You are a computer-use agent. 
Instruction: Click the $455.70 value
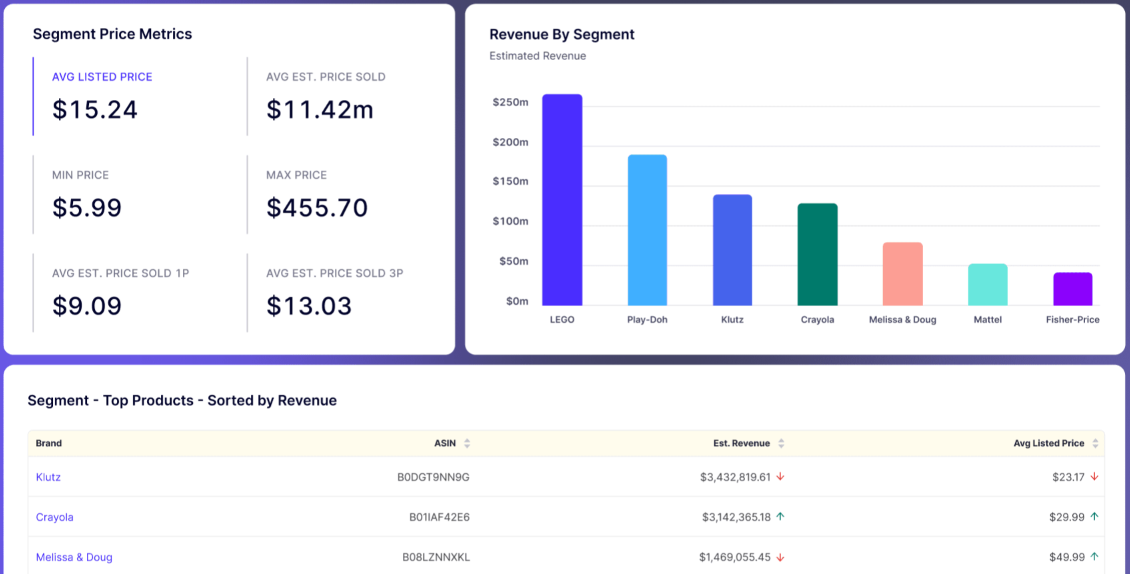317,208
